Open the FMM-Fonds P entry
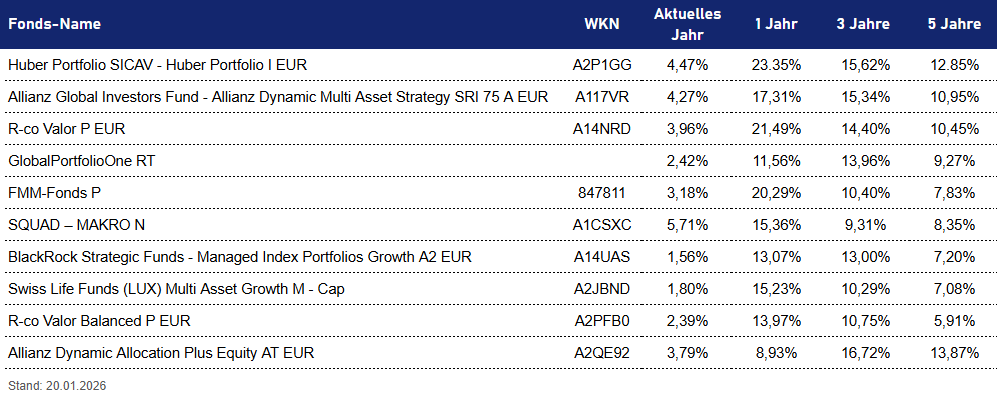This screenshot has width=997, height=403. click(x=55, y=193)
